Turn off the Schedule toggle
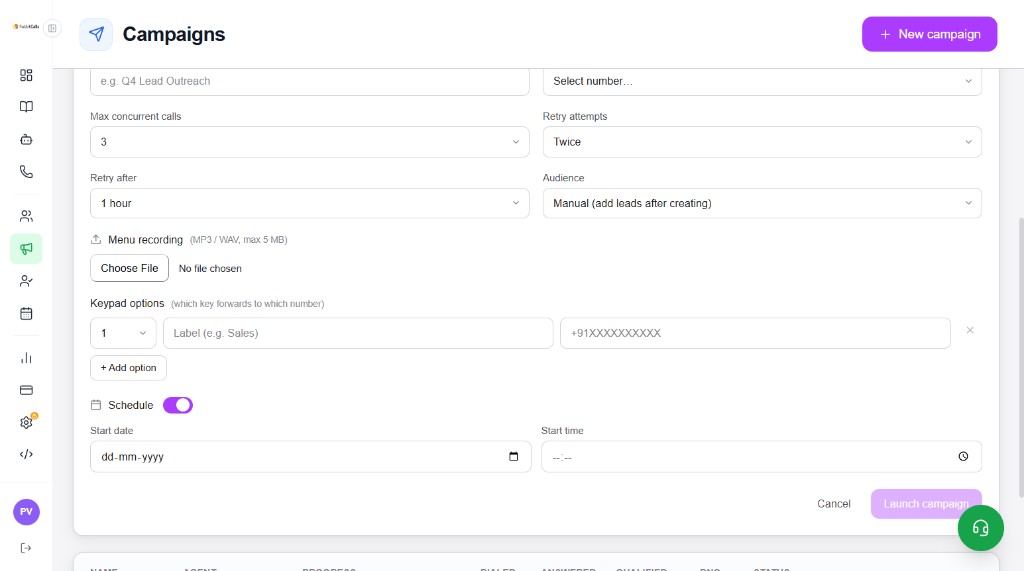The width and height of the screenshot is (1024, 571). click(x=178, y=405)
